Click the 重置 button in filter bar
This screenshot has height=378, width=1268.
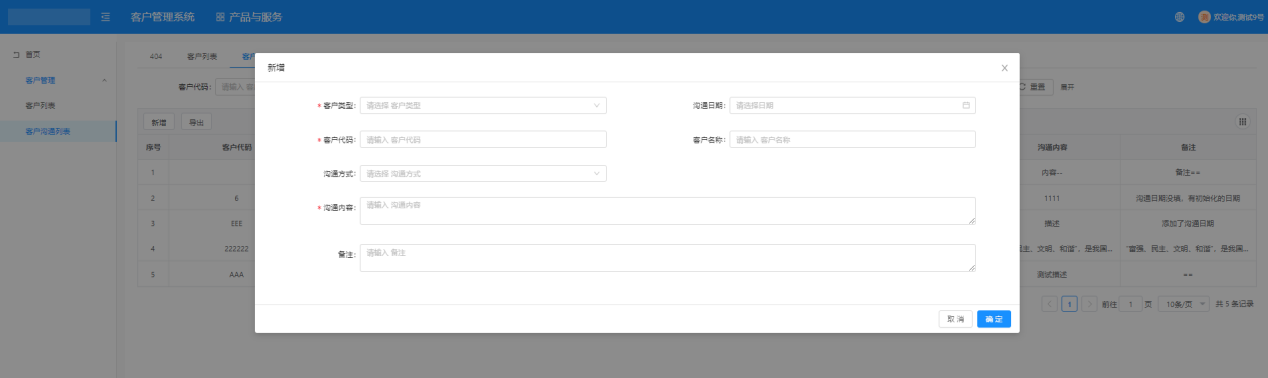tap(1035, 87)
